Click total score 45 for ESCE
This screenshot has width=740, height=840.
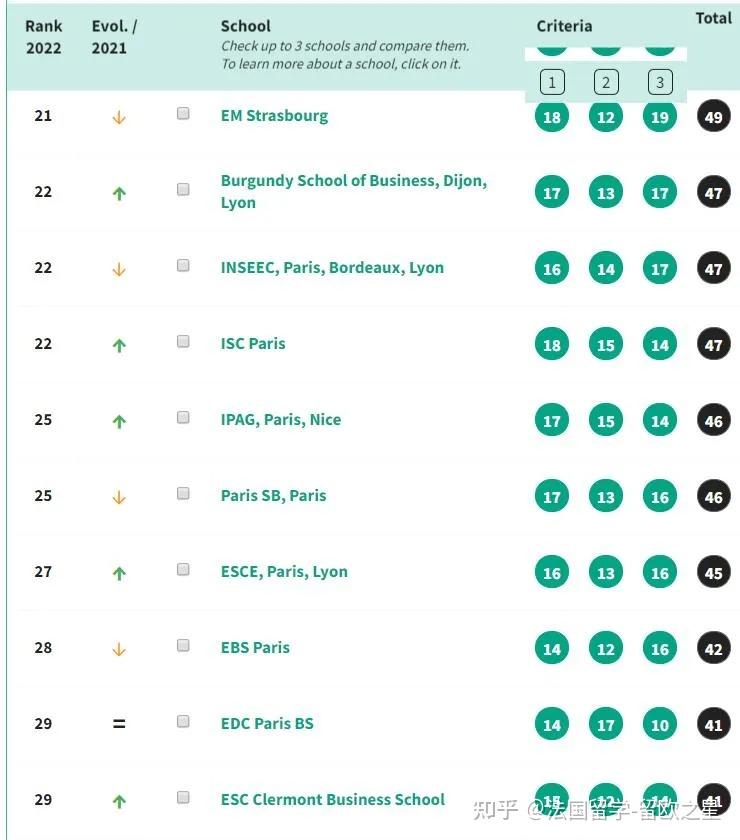pyautogui.click(x=713, y=573)
